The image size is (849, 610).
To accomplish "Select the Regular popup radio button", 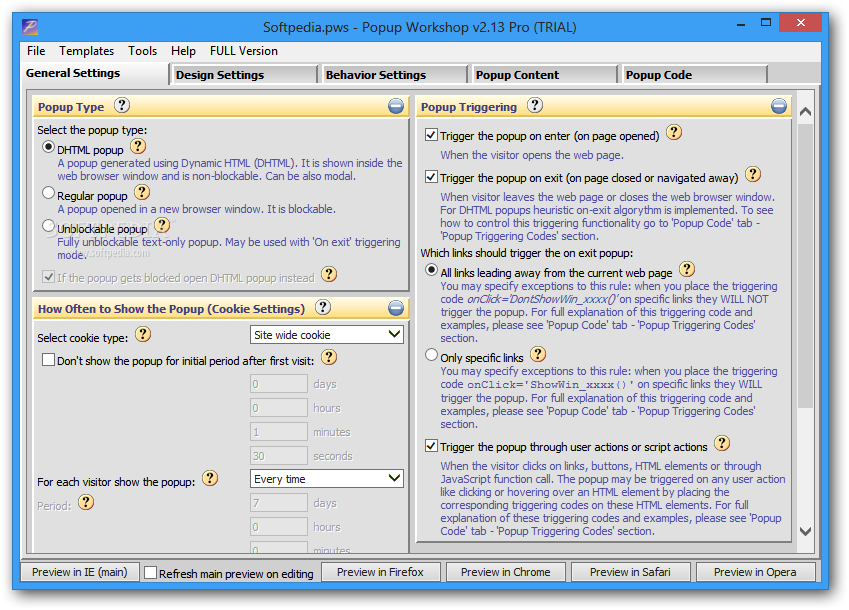I will coord(48,193).
